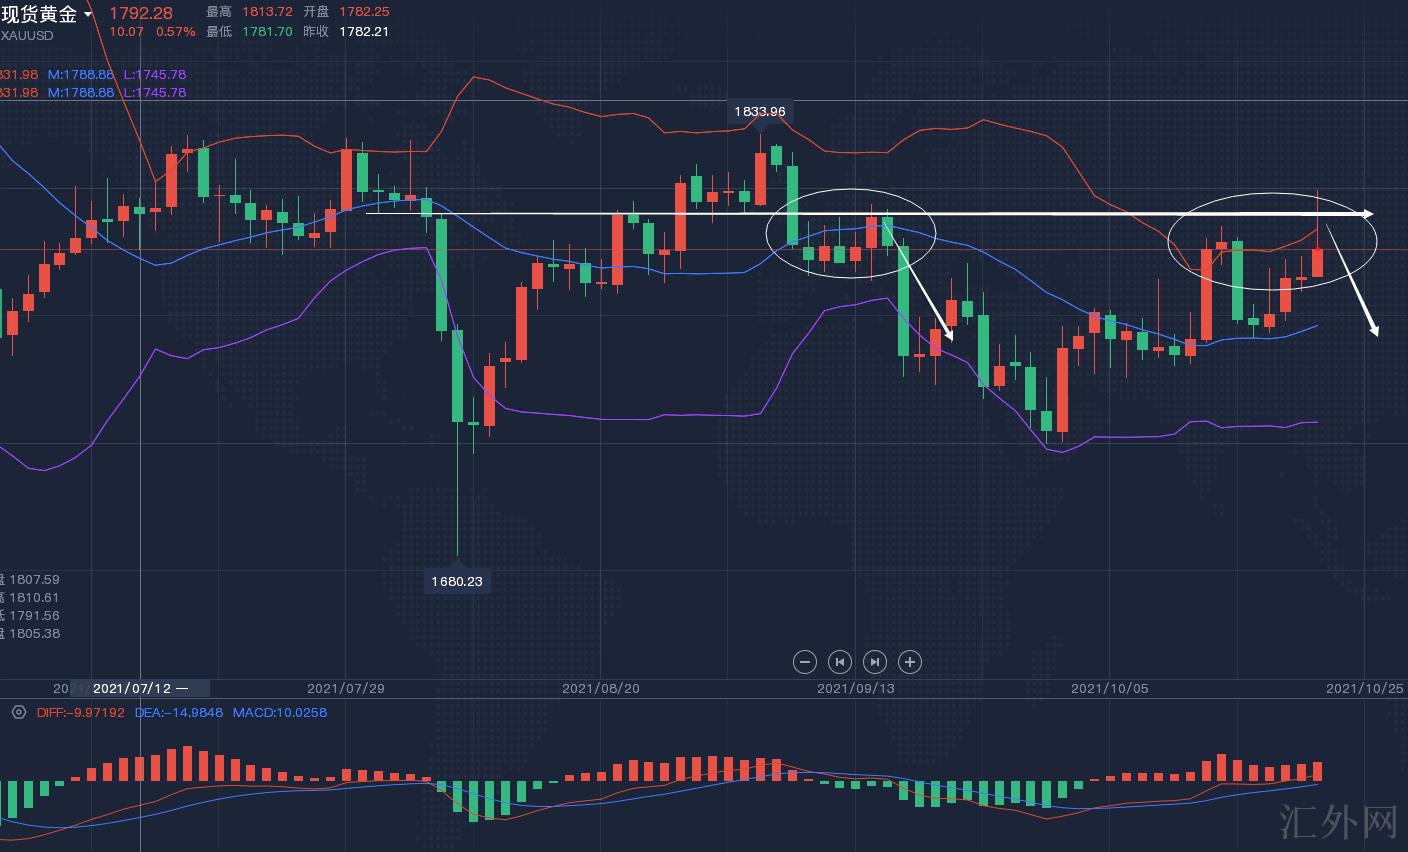Click the current price 1792.28

(x=140, y=13)
